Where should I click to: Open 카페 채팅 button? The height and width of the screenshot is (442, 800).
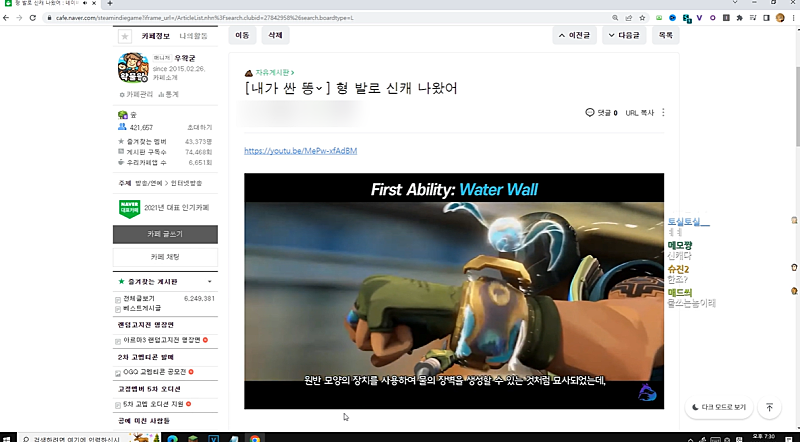[165, 257]
